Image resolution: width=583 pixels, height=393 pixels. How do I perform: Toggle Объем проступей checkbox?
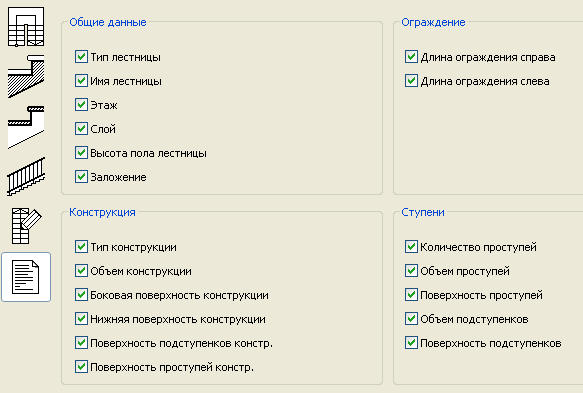(411, 271)
